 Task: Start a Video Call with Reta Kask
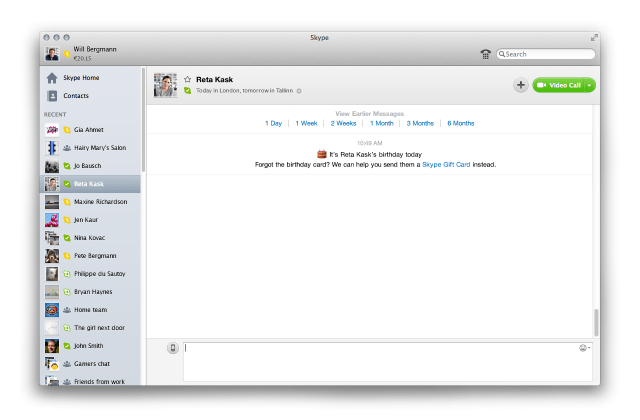[x=558, y=85]
